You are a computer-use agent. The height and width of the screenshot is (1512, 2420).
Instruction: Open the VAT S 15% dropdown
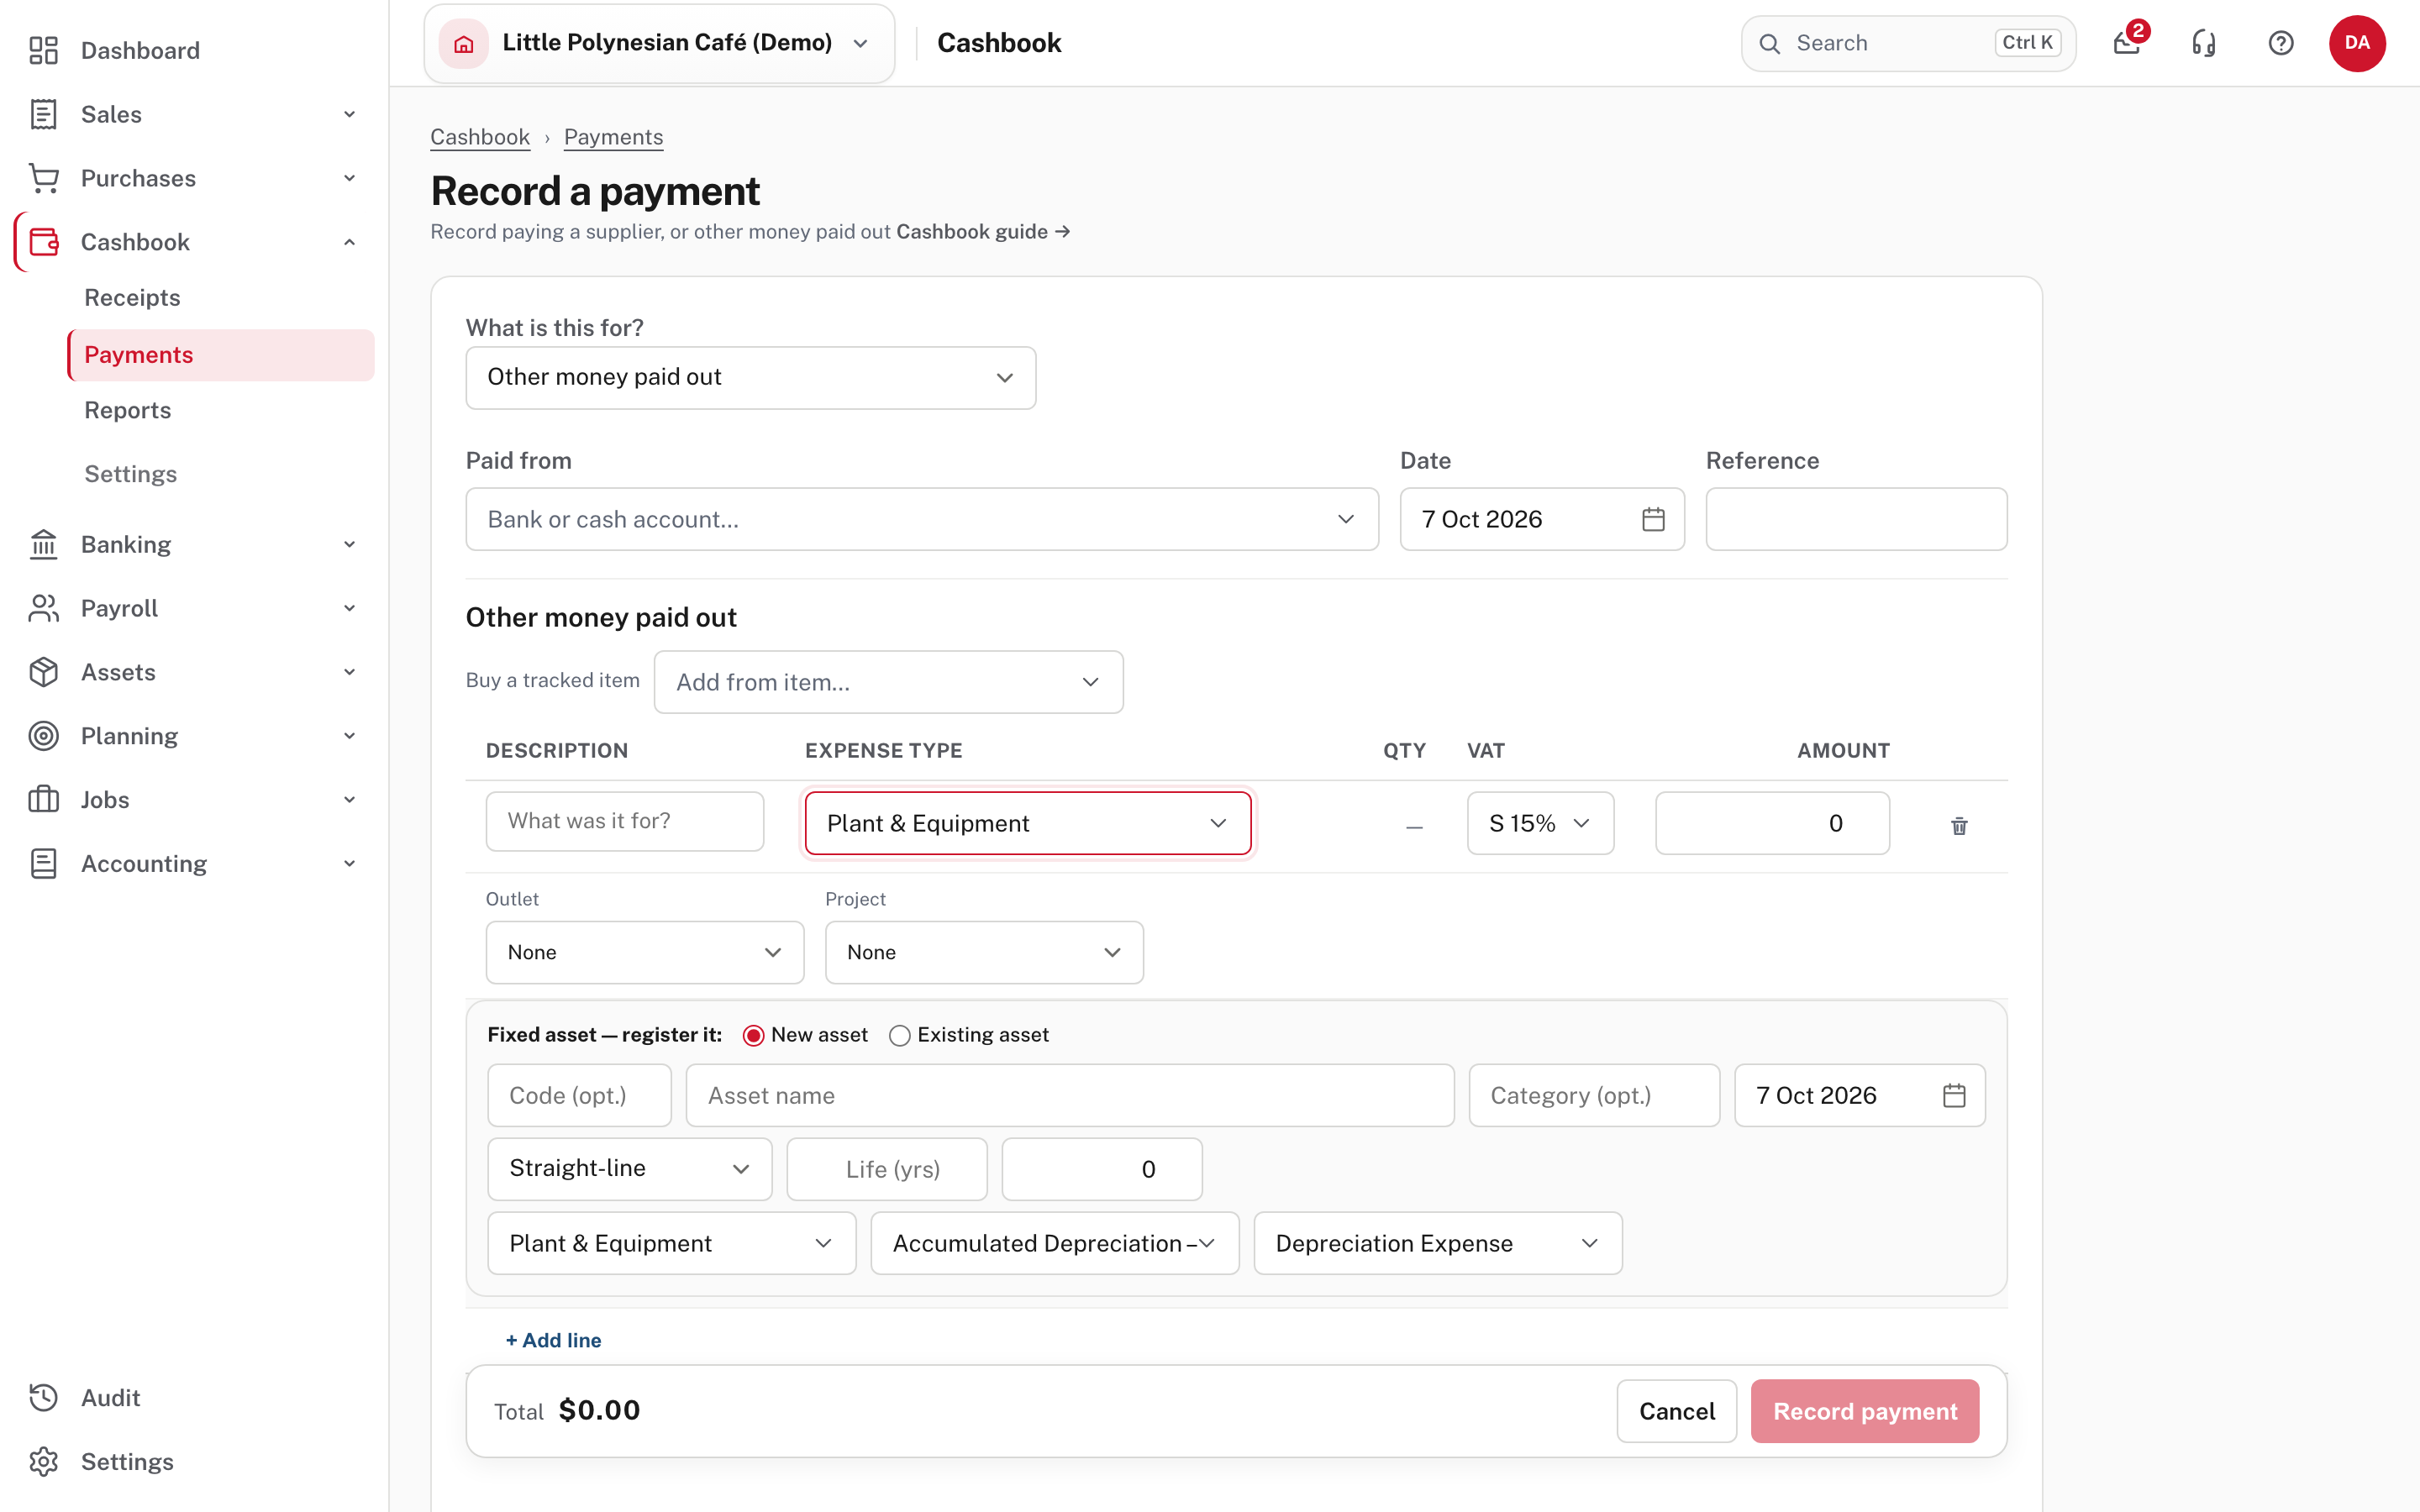point(1540,823)
